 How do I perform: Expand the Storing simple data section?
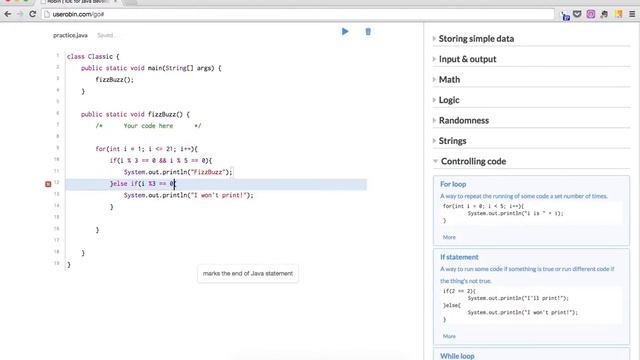(x=476, y=39)
